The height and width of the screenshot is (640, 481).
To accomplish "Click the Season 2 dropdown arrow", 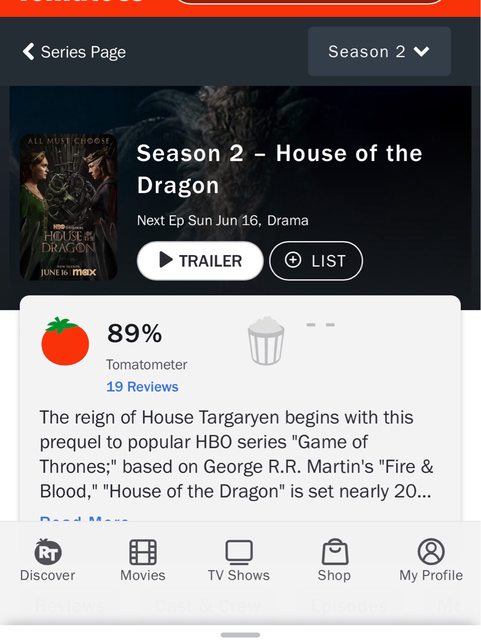I will click(x=421, y=52).
